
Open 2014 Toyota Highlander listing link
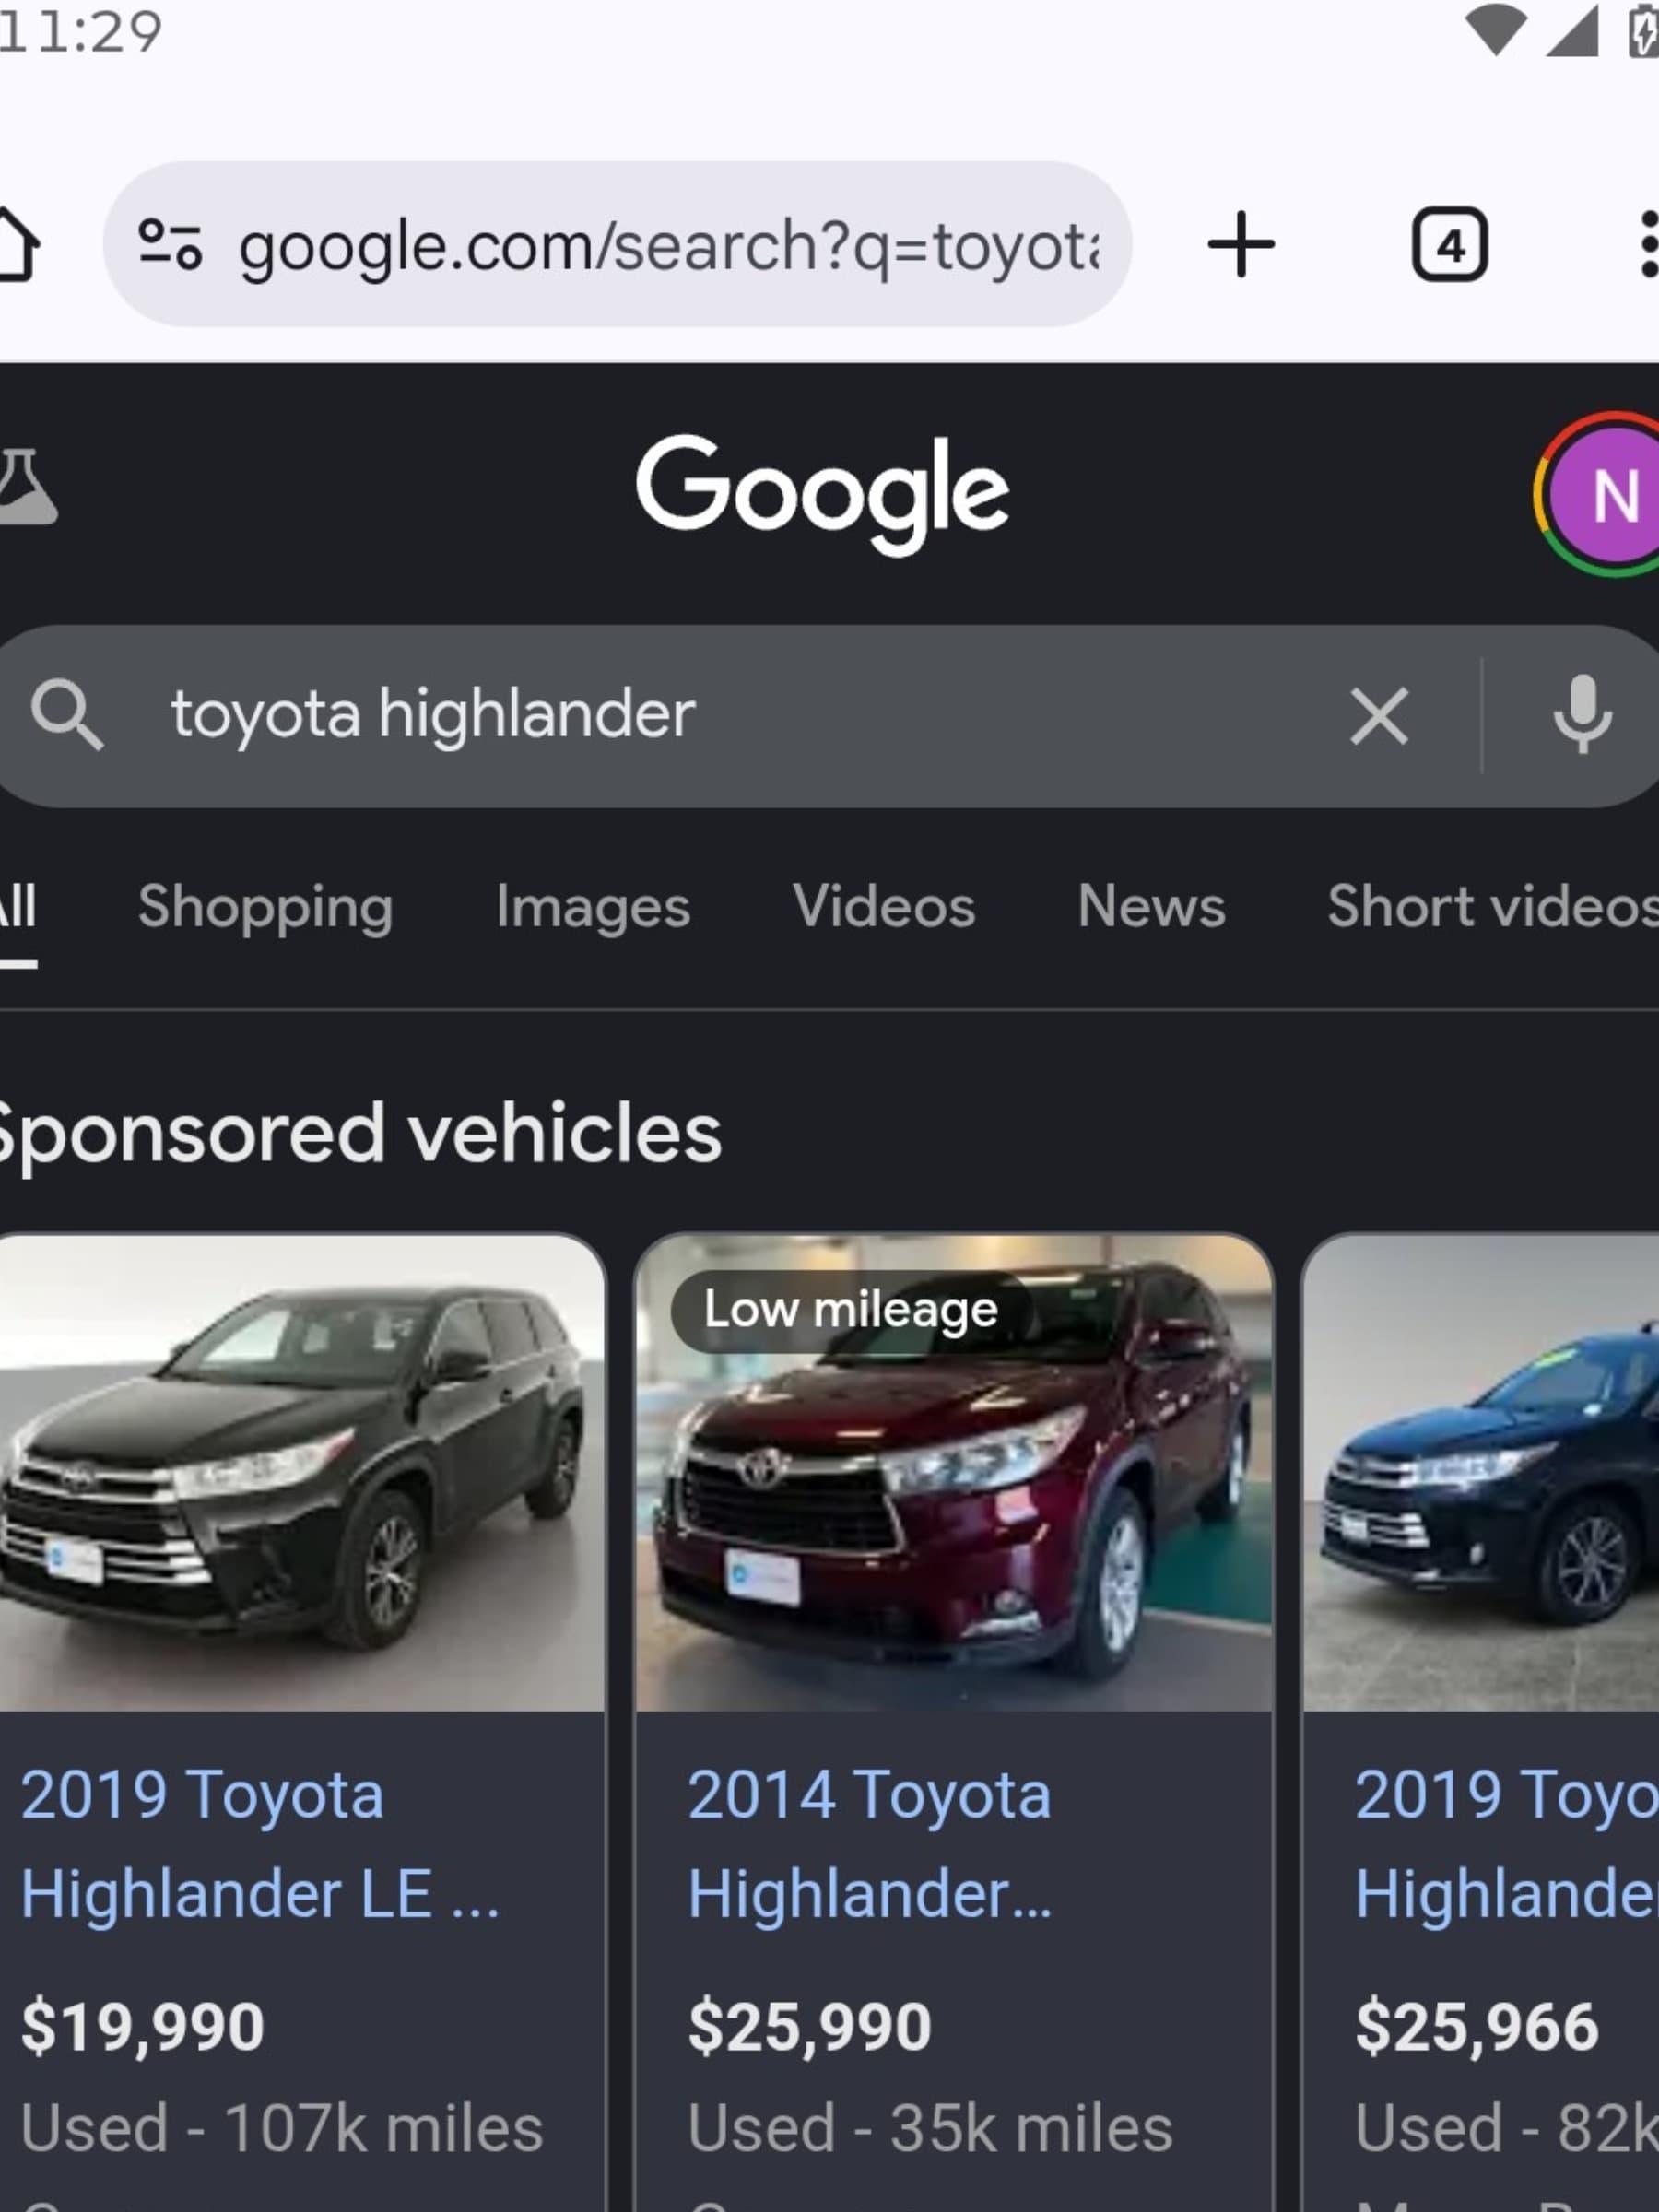pyautogui.click(x=868, y=1844)
